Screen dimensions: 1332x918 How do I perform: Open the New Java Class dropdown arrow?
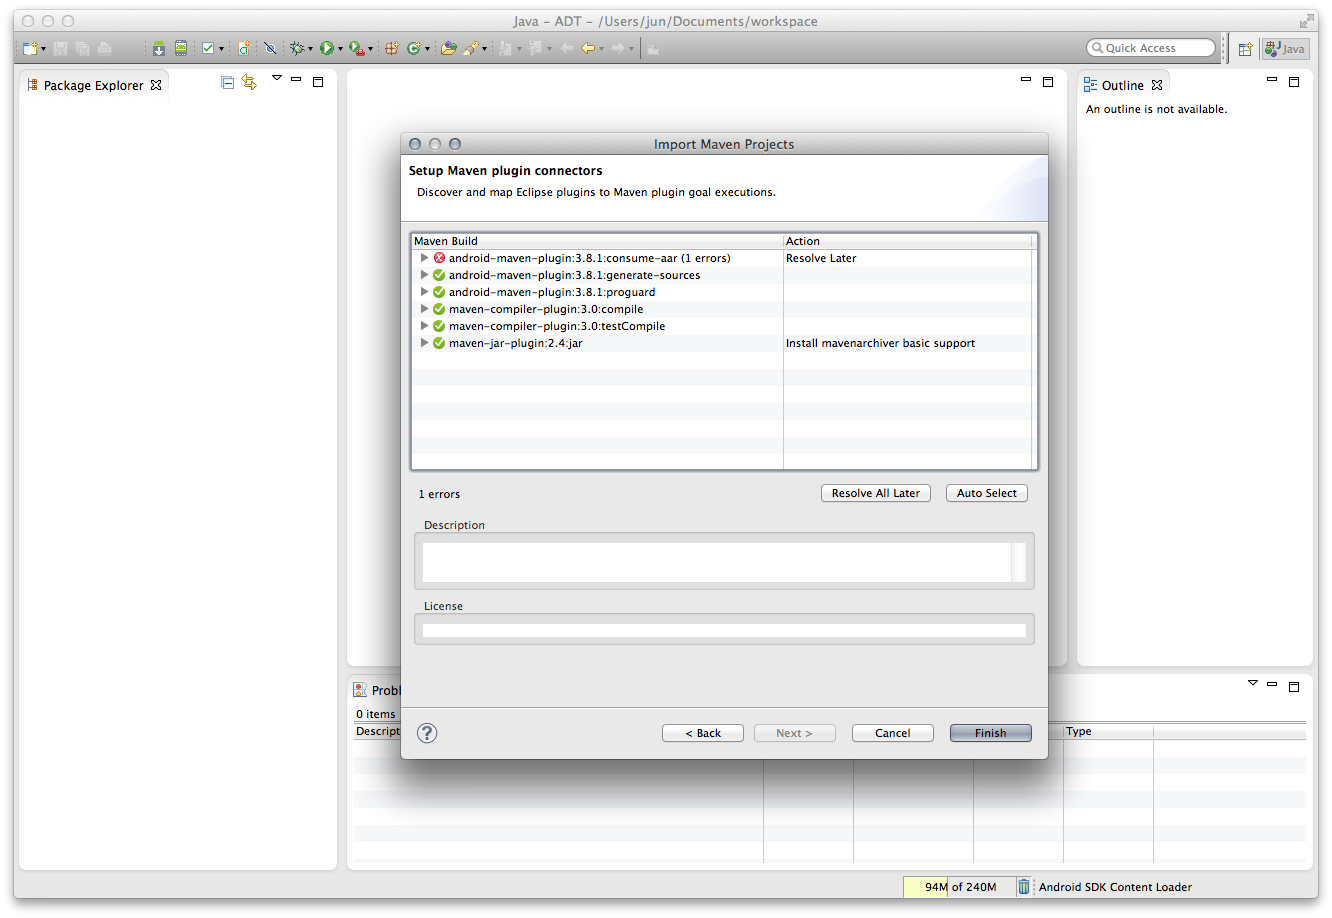[x=427, y=49]
